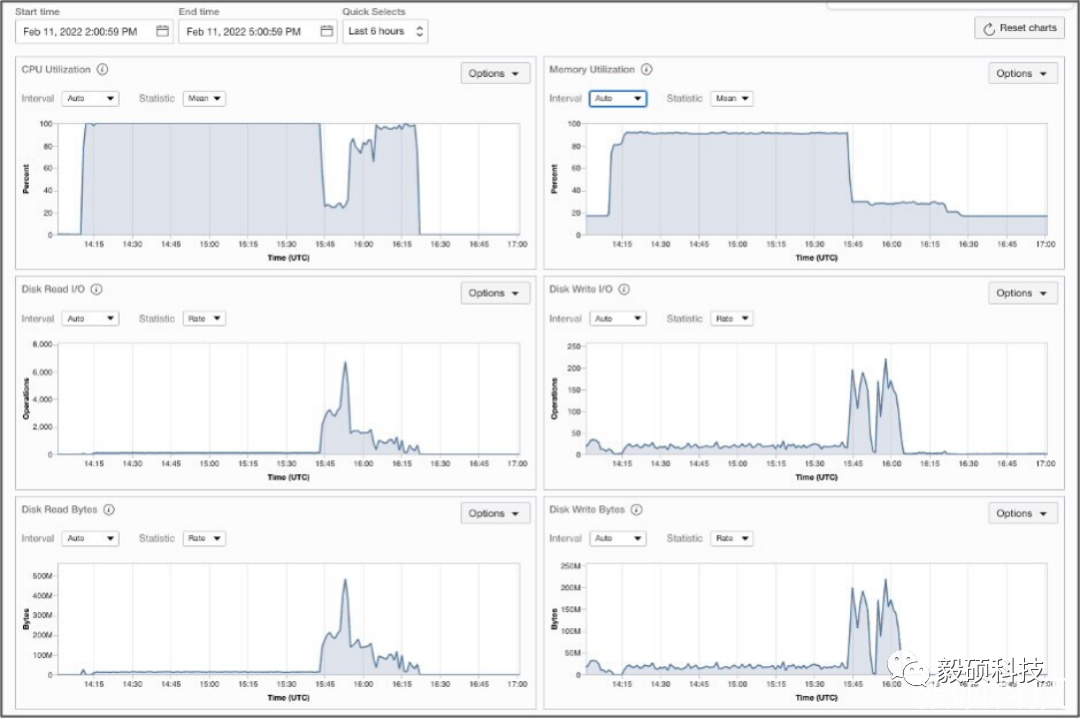This screenshot has width=1080, height=719.
Task: Click the 250M axis value in Disk Write Bytes
Action: coord(570,566)
